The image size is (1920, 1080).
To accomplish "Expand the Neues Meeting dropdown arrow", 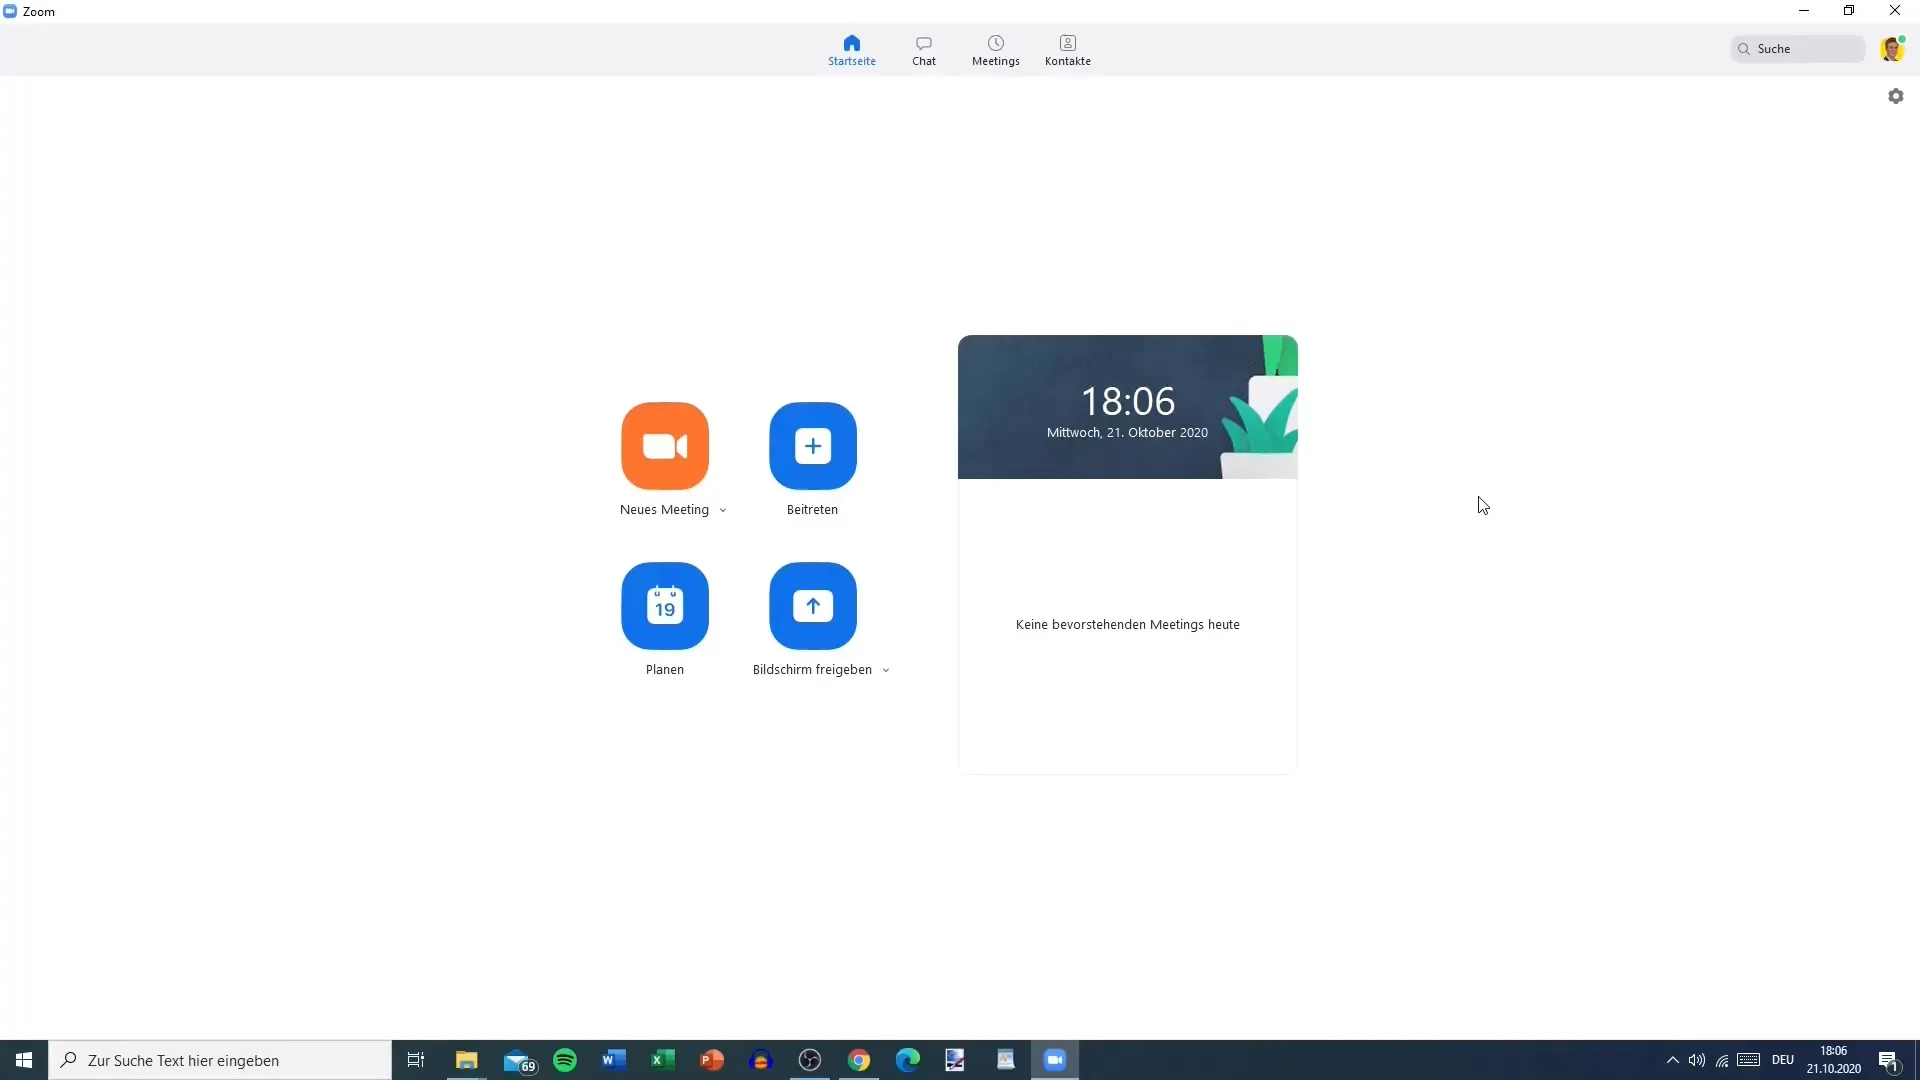I will click(723, 510).
